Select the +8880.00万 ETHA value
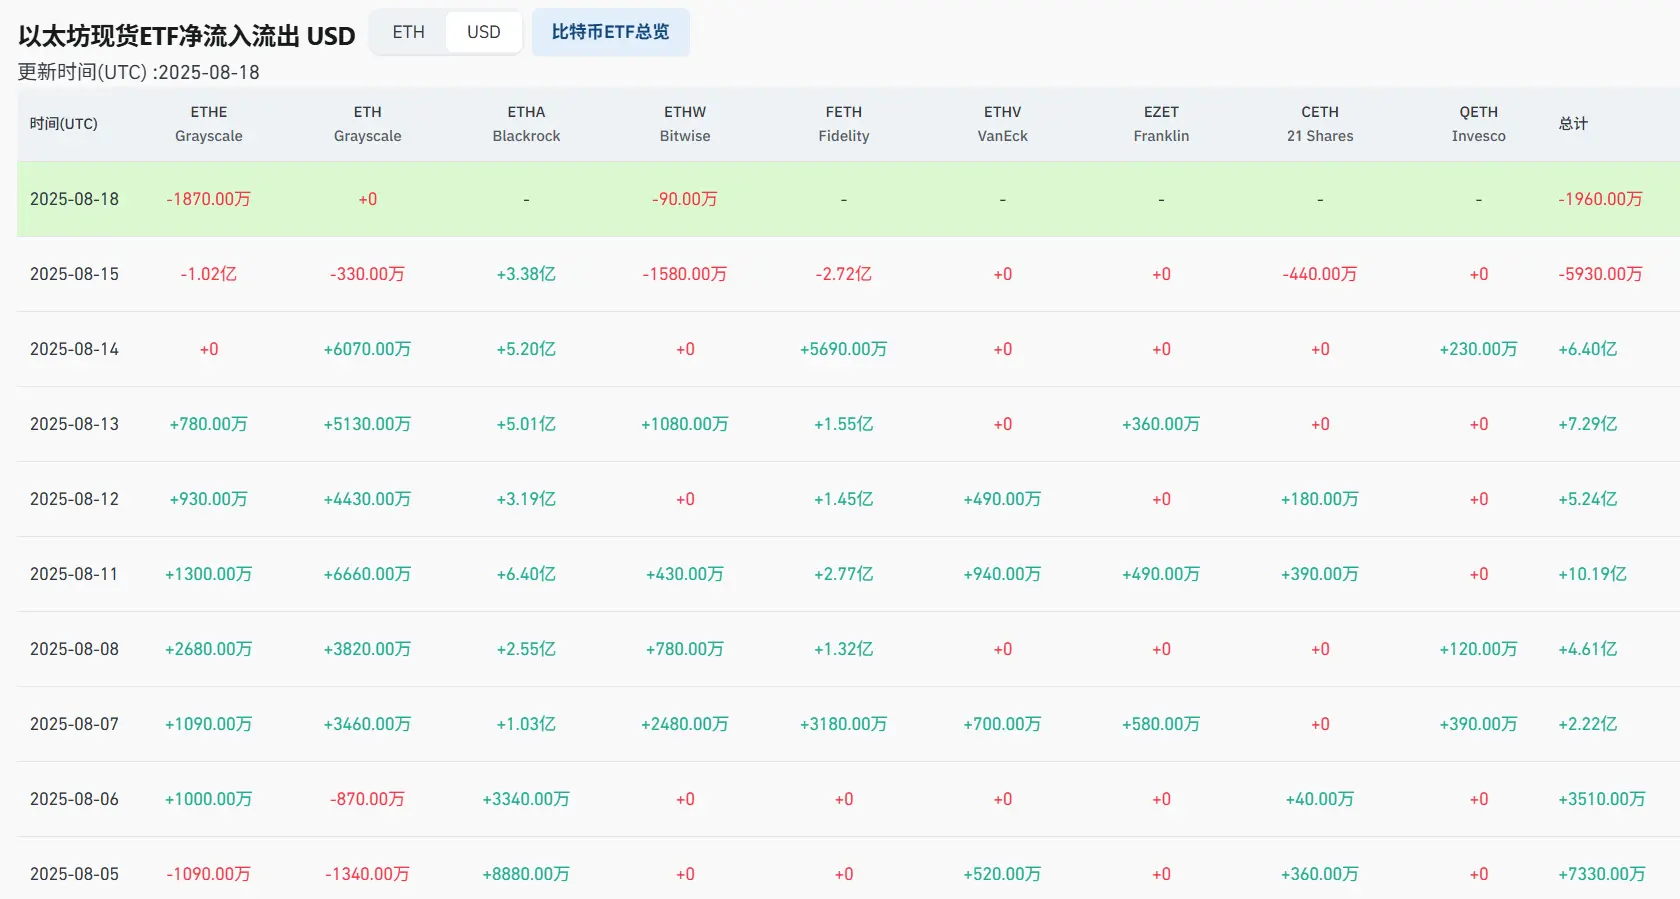Viewport: 1680px width, 899px height. coord(526,874)
